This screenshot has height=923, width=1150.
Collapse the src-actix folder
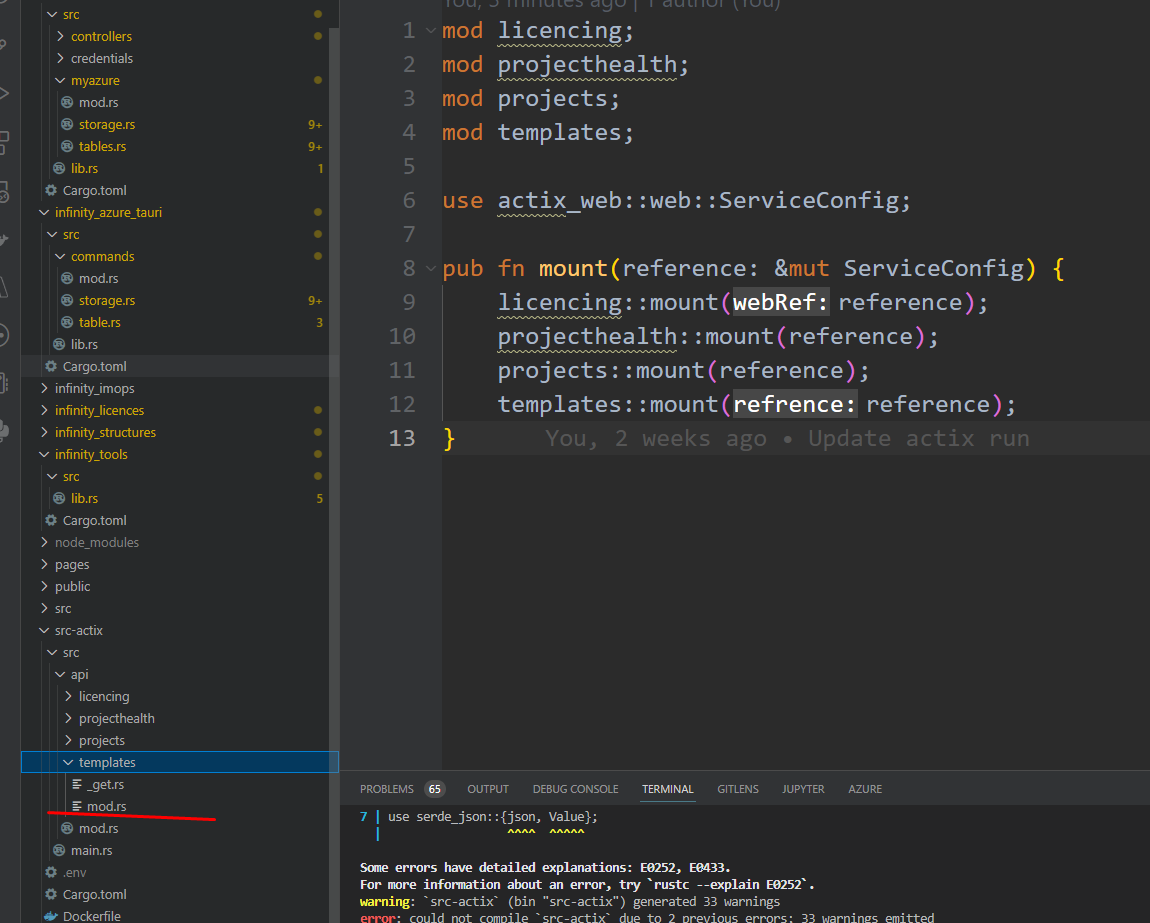[45, 630]
